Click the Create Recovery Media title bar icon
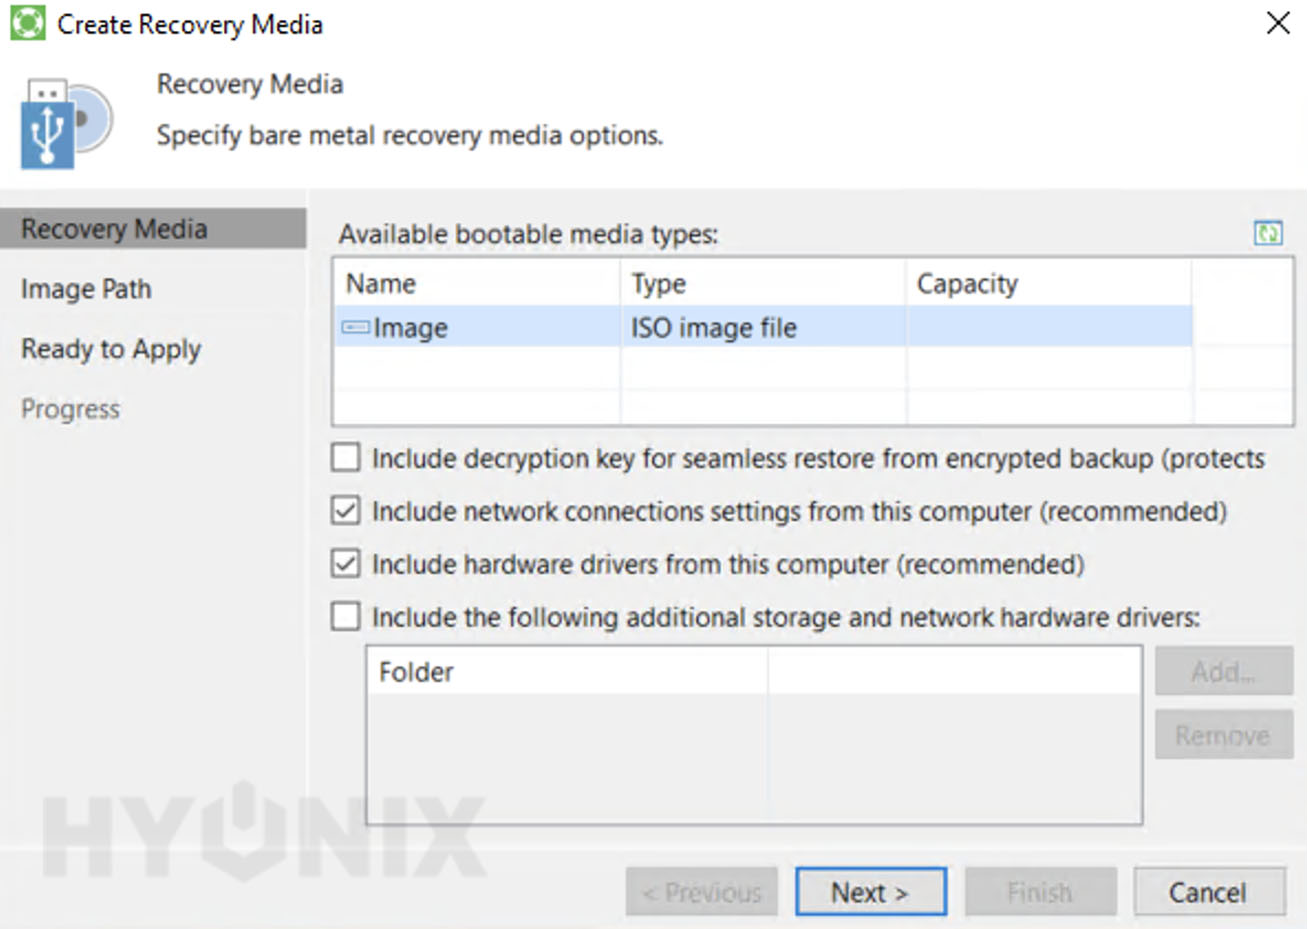1308x929 pixels. [28, 22]
